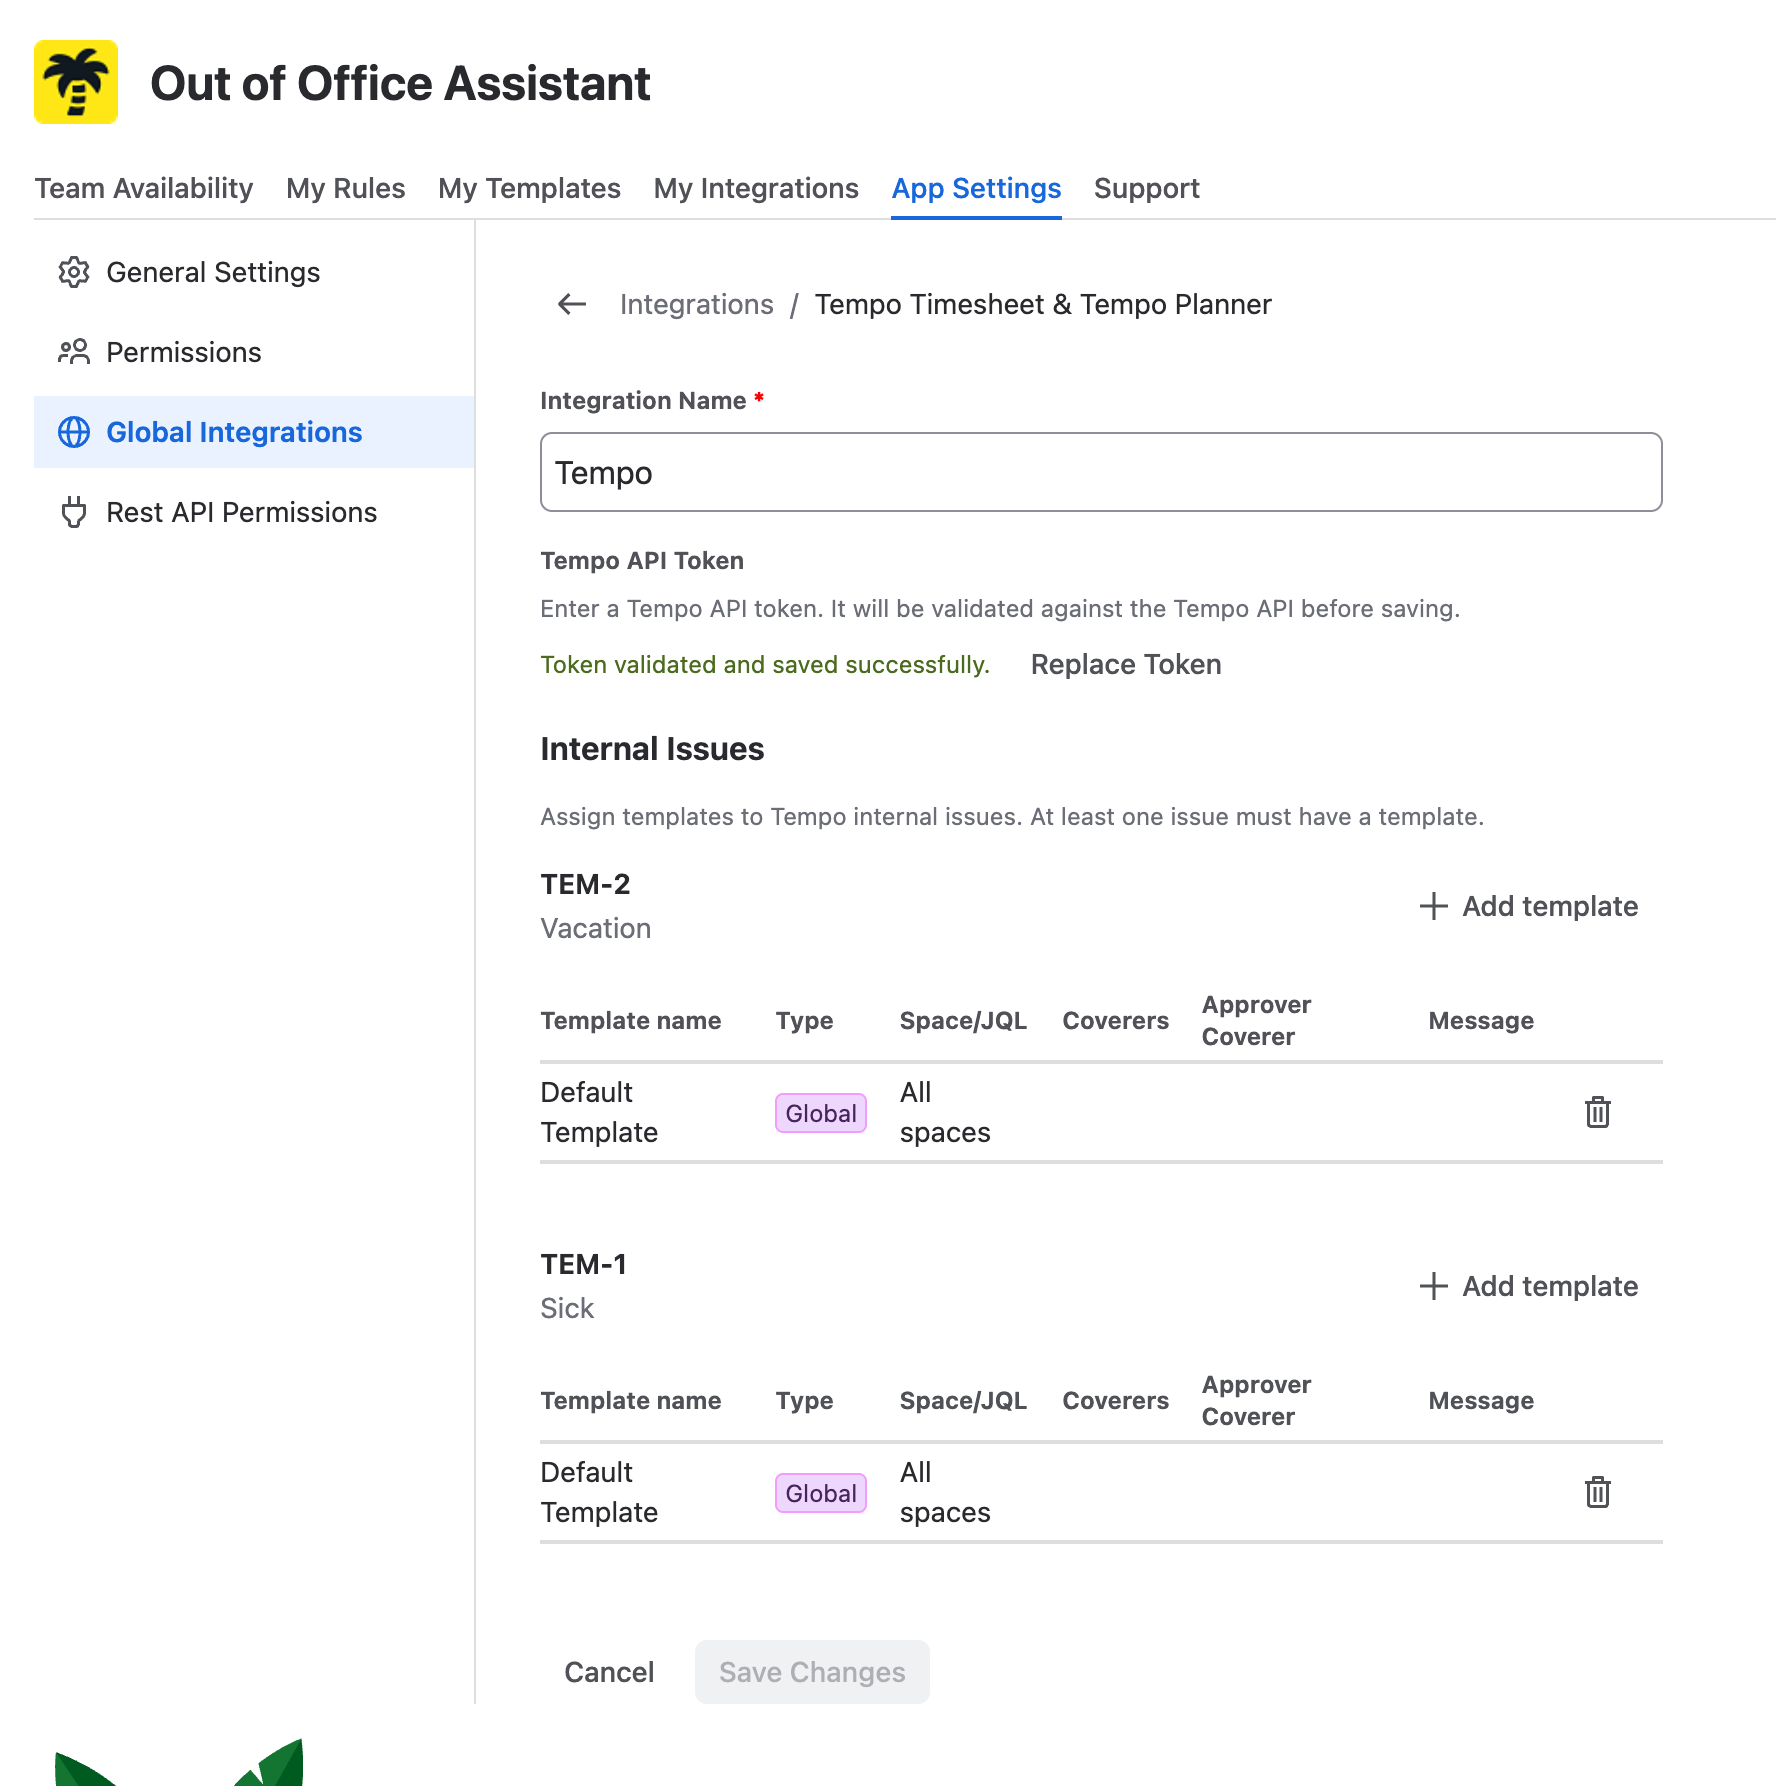
Task: Click the Integrations breadcrumb link
Action: coord(697,304)
